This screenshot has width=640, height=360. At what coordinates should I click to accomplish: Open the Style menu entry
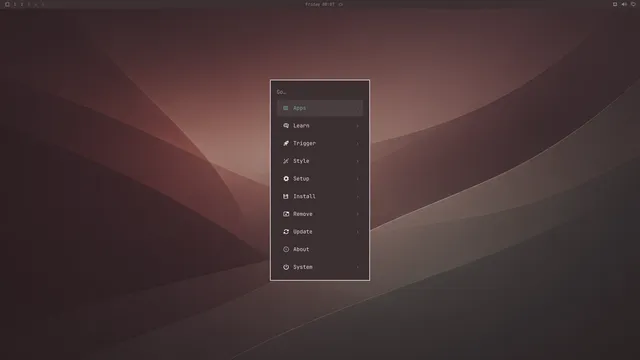(320, 161)
